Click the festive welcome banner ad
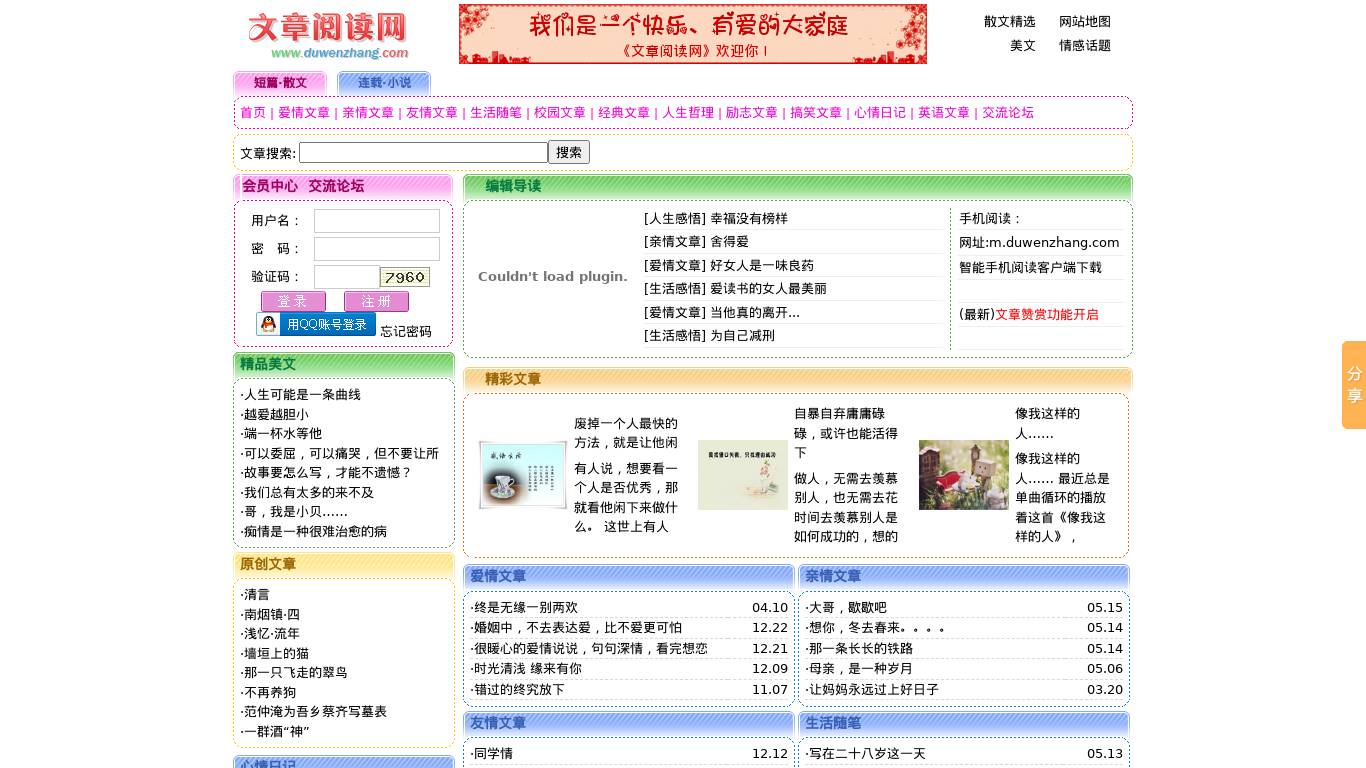This screenshot has height=768, width=1366. tap(692, 33)
